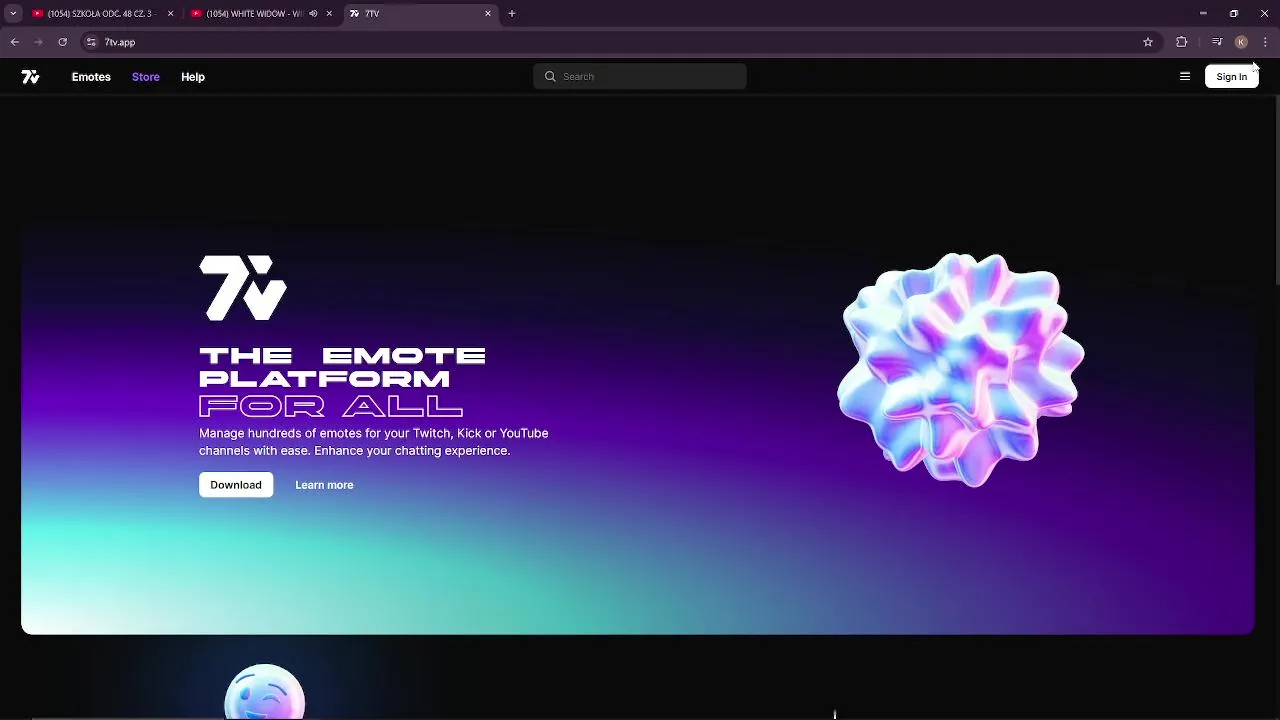View site information icon in address bar
This screenshot has width=1280, height=720.
(x=91, y=42)
